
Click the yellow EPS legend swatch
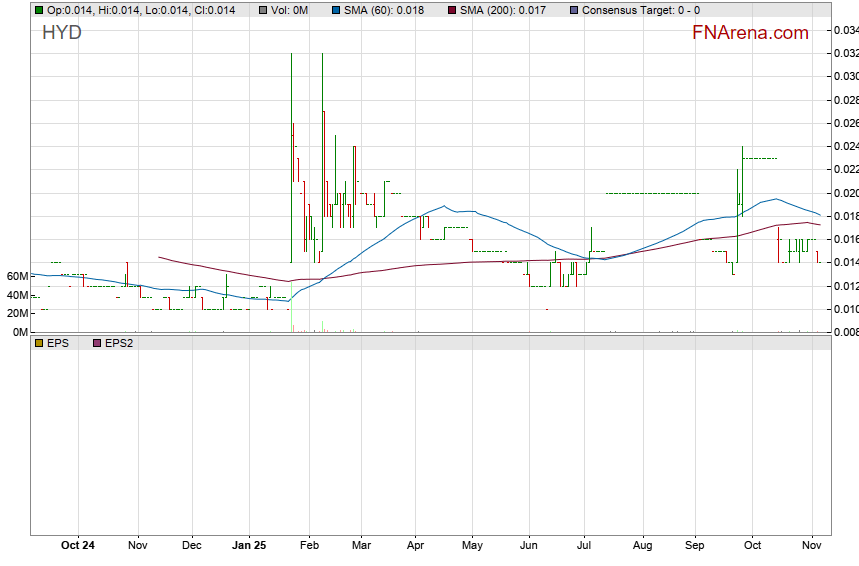coord(38,343)
